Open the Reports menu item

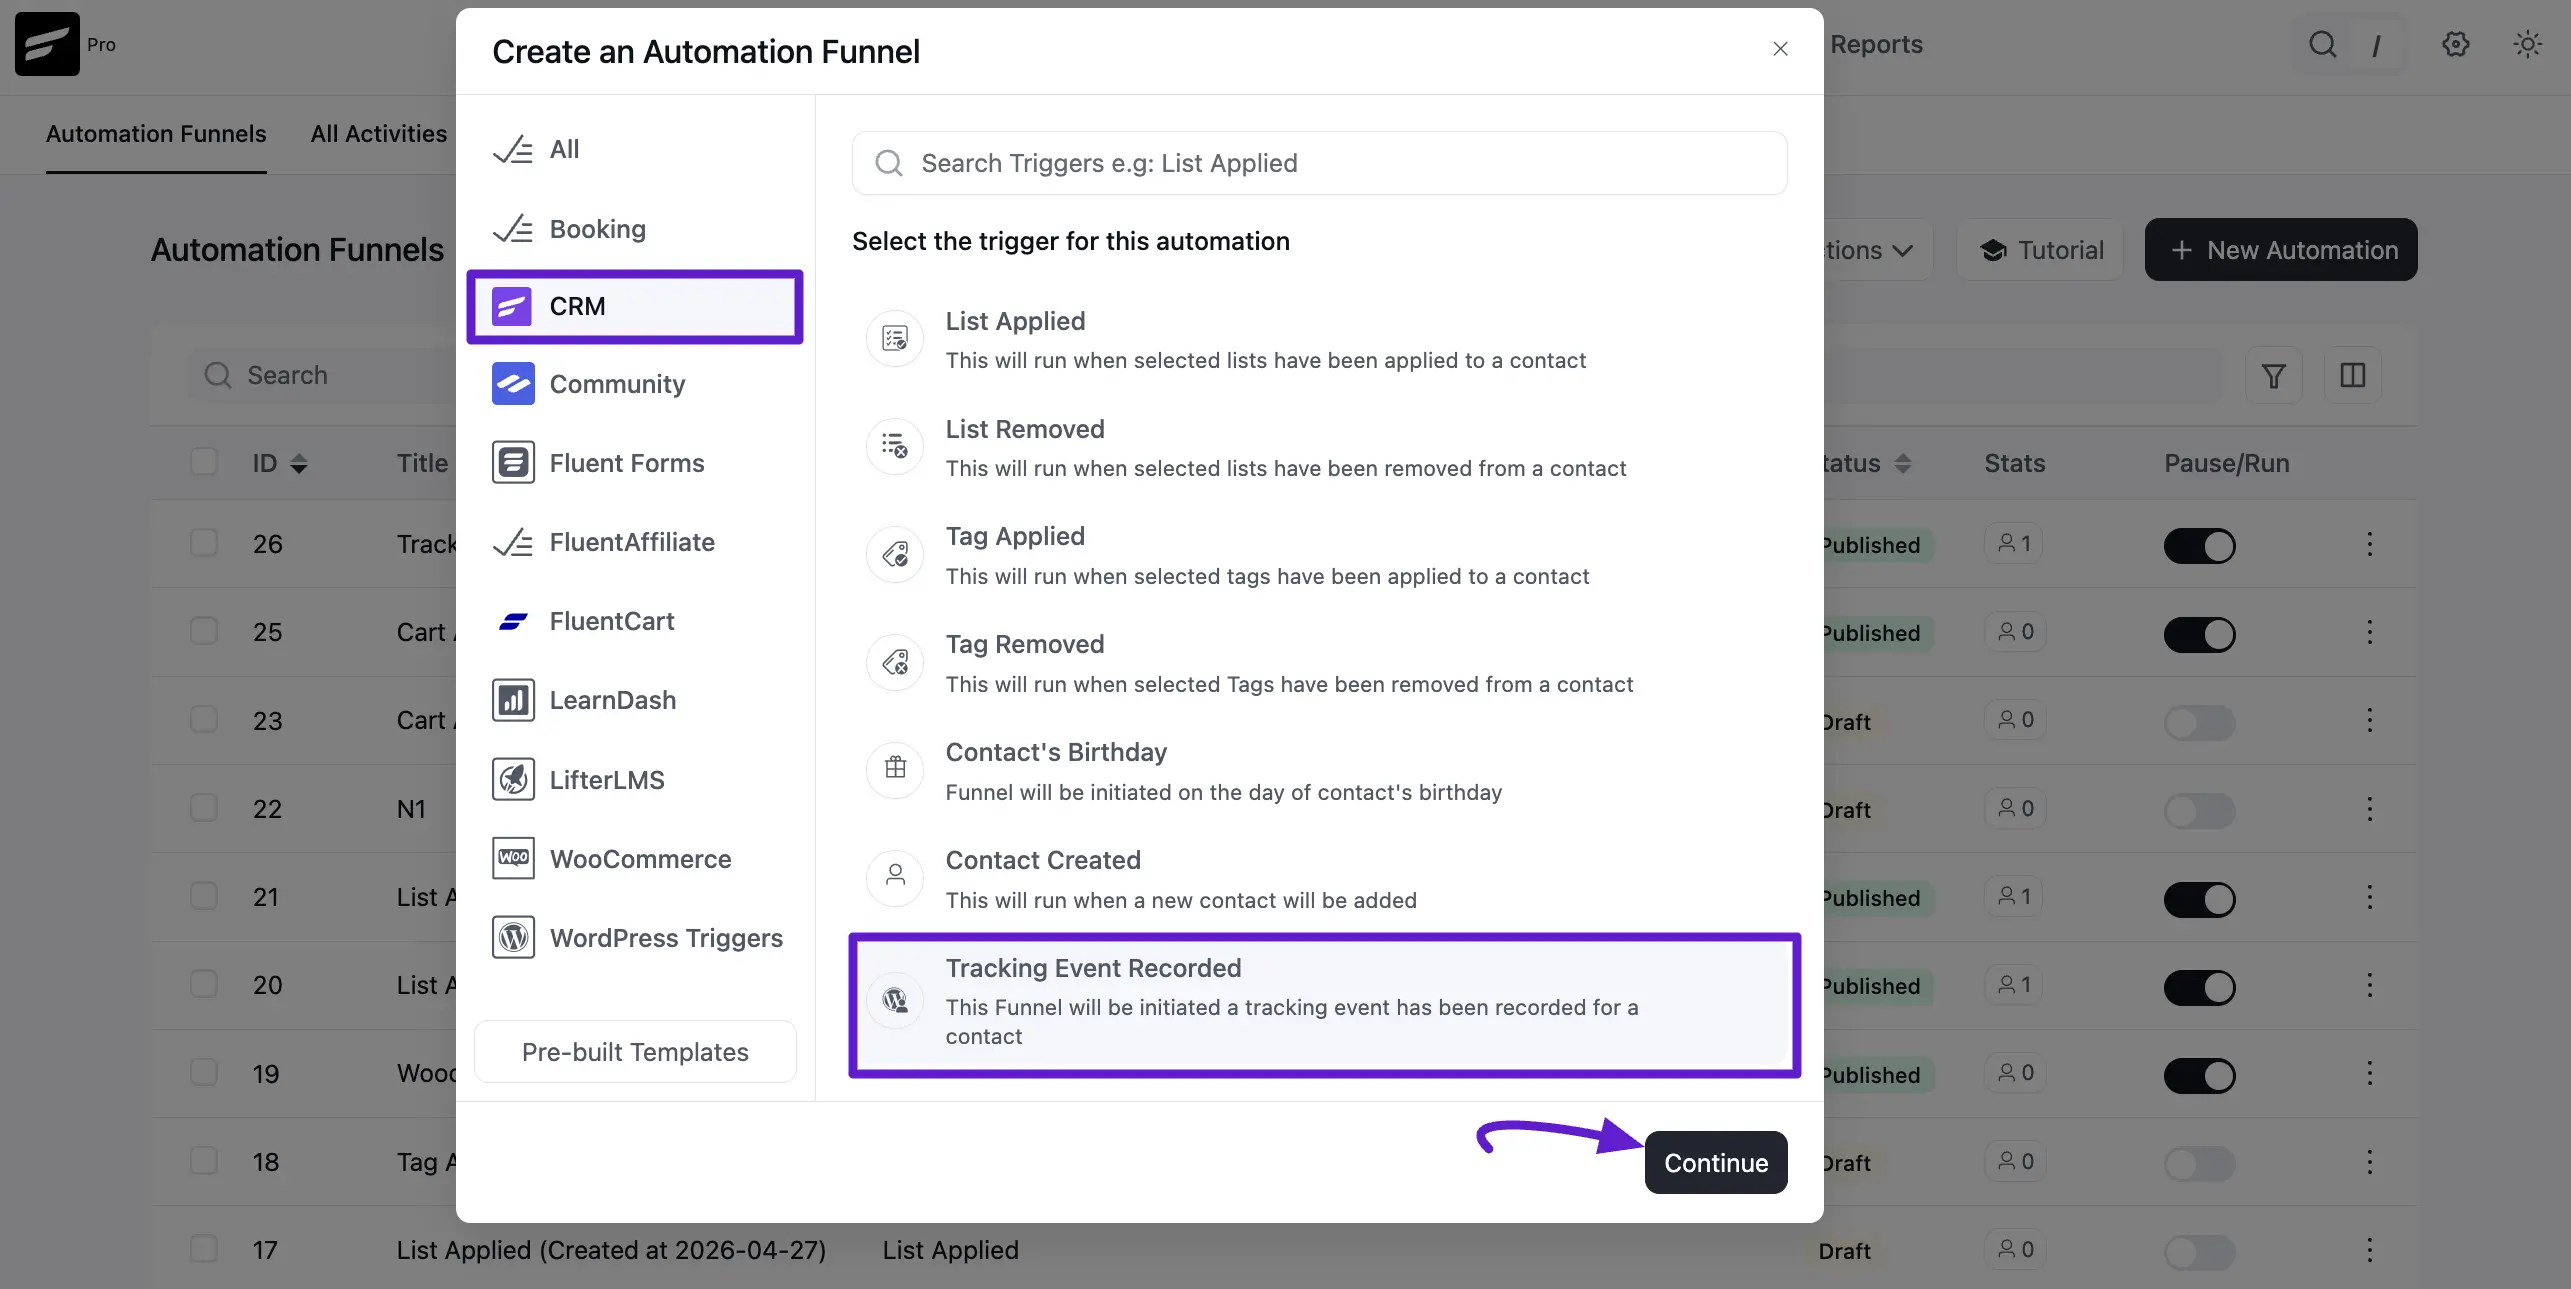[x=1876, y=44]
